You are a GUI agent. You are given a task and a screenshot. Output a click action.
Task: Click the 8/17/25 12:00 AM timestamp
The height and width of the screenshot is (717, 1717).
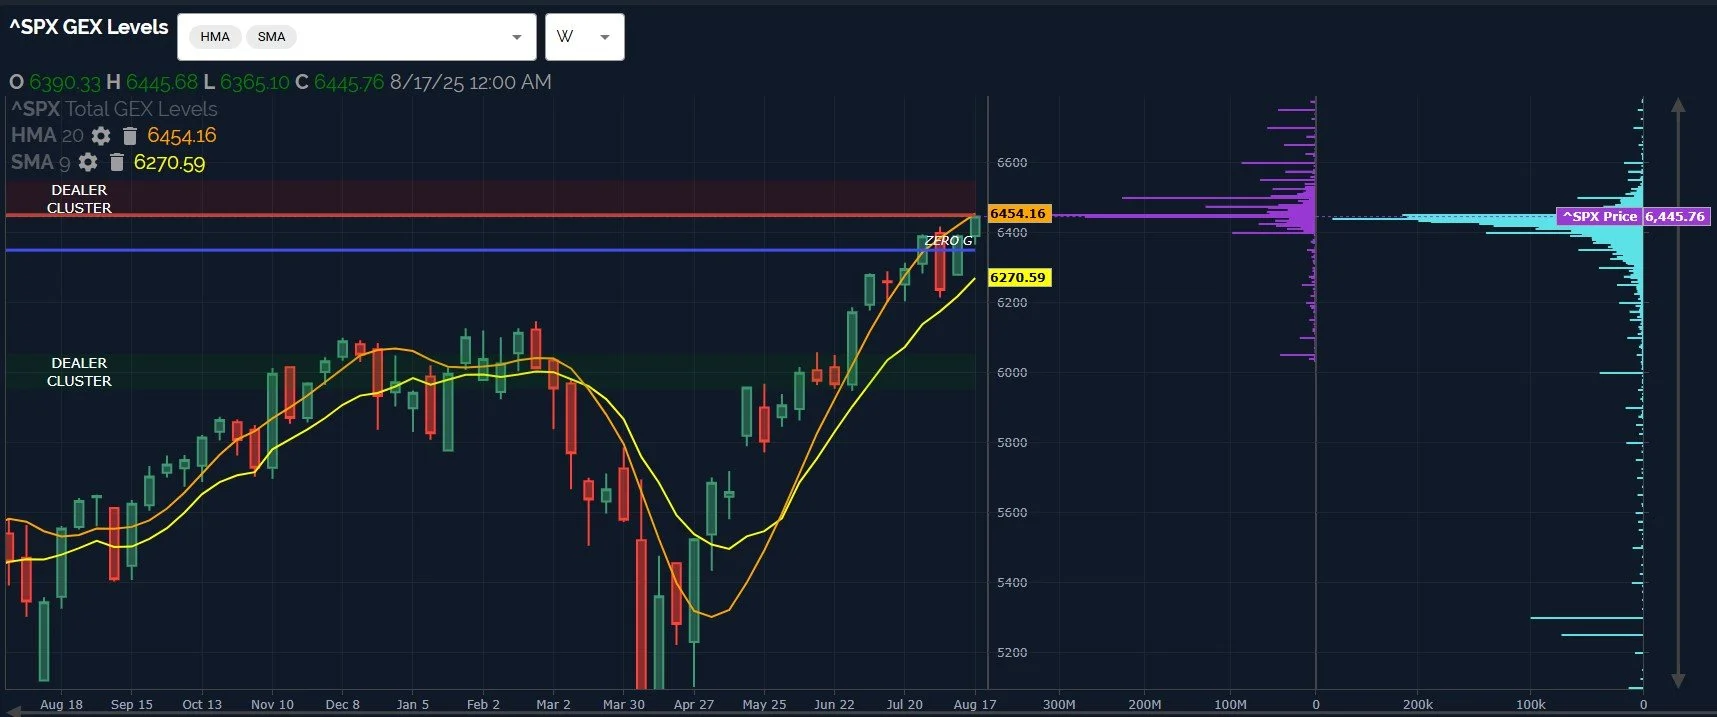pyautogui.click(x=471, y=82)
